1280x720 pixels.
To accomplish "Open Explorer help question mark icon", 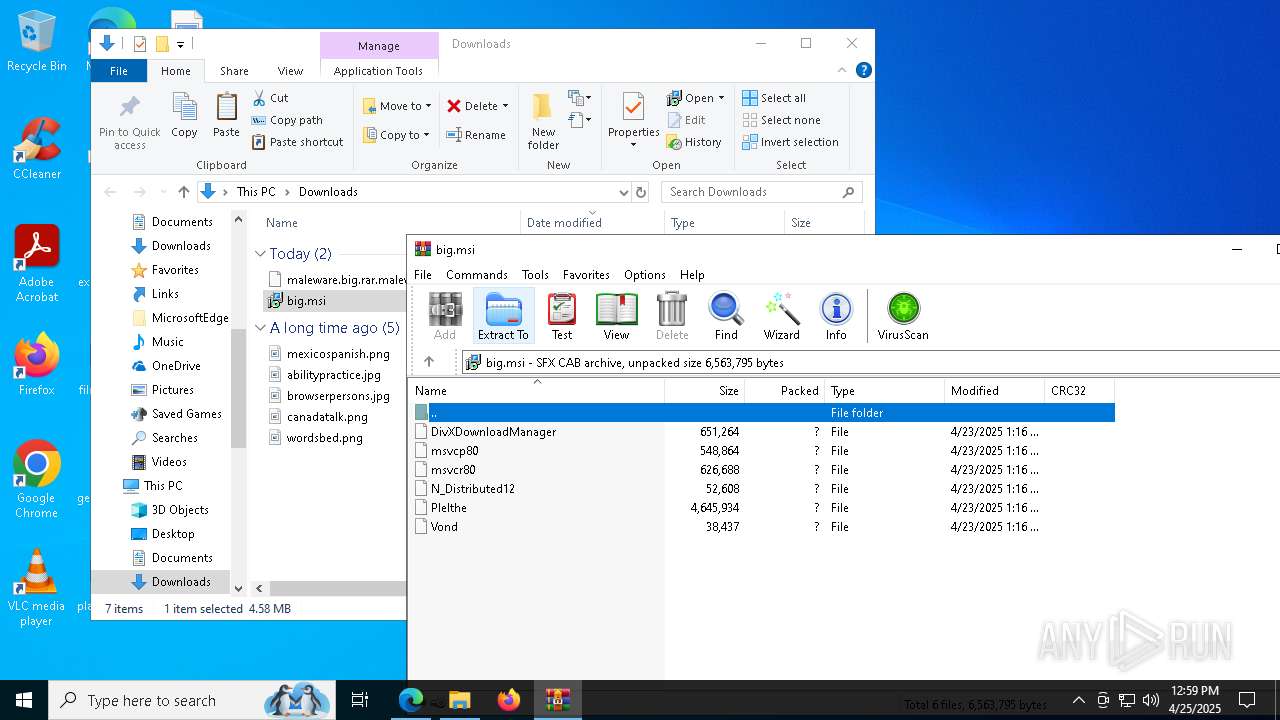I will coord(864,70).
